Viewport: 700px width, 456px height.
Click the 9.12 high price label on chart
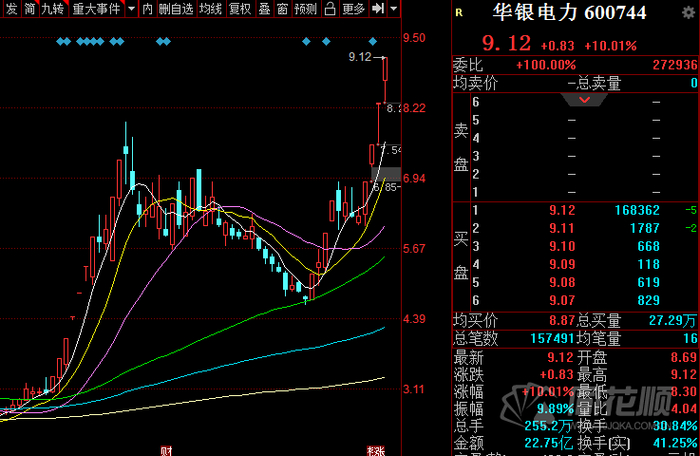[x=360, y=57]
